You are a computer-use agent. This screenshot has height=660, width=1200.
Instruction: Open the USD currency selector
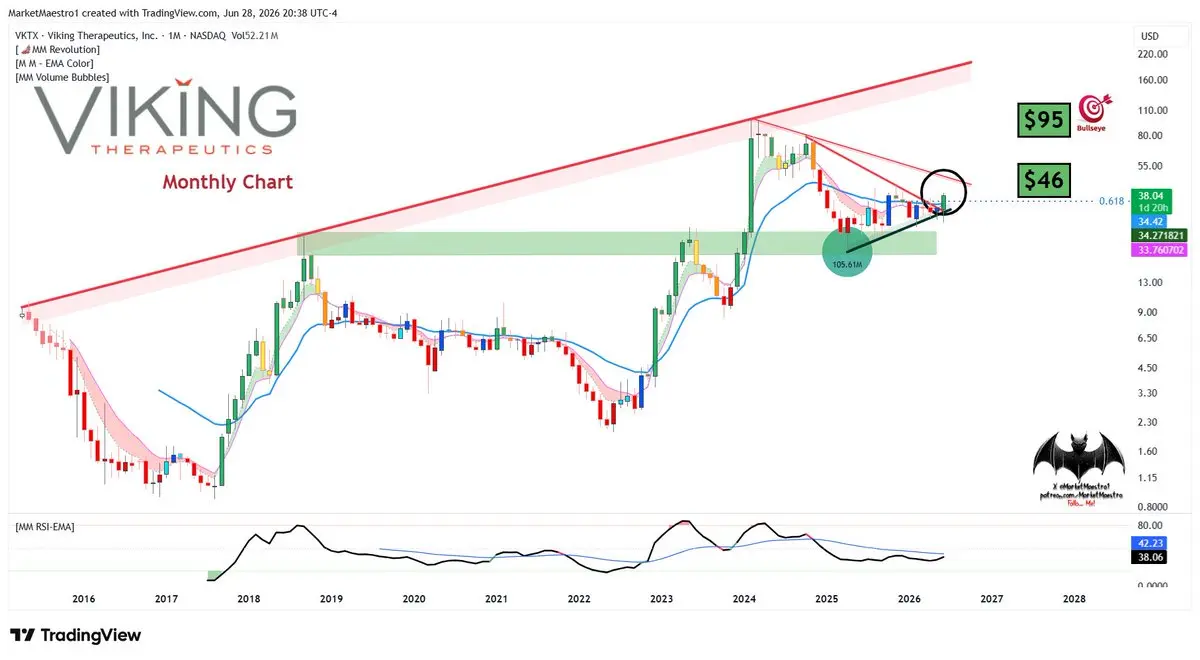1148,36
